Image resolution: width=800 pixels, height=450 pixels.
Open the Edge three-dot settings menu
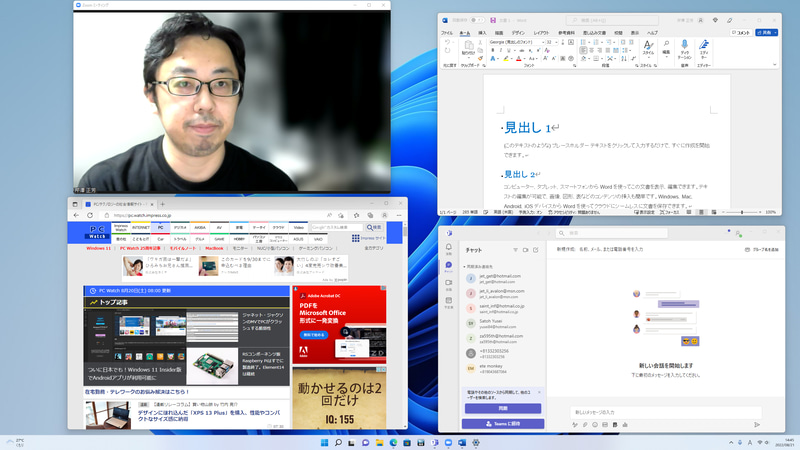(399, 215)
